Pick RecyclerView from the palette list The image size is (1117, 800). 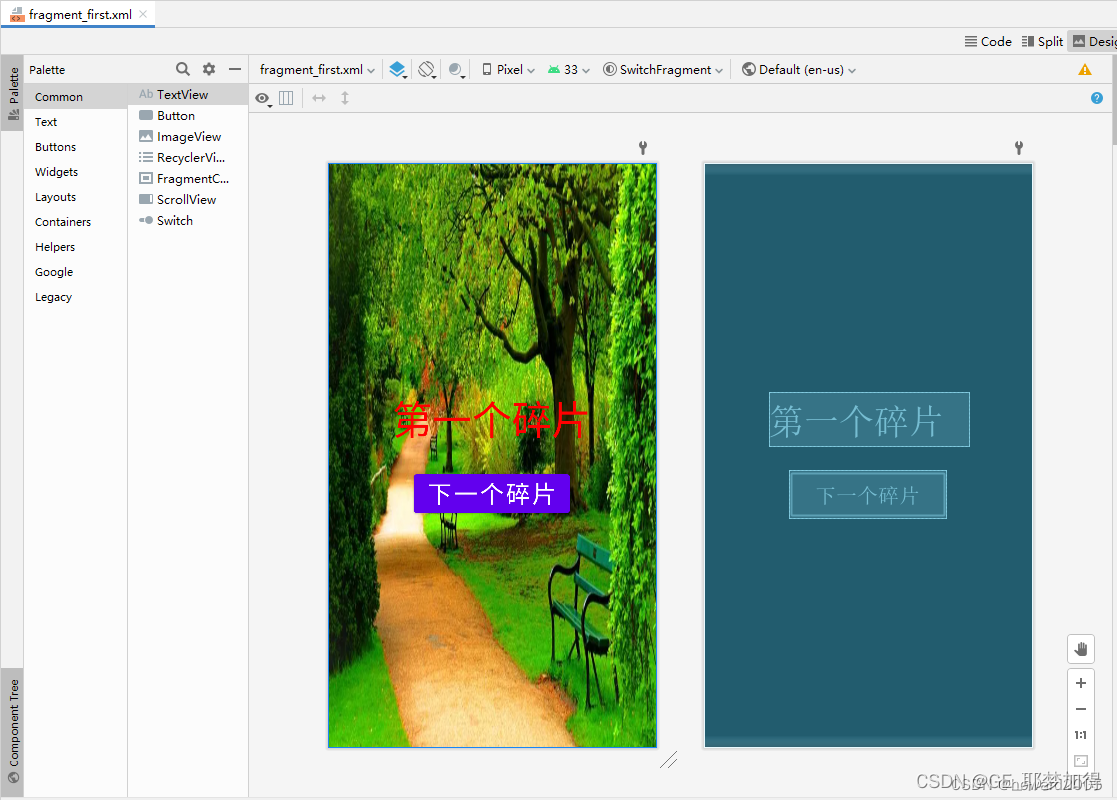[x=188, y=157]
